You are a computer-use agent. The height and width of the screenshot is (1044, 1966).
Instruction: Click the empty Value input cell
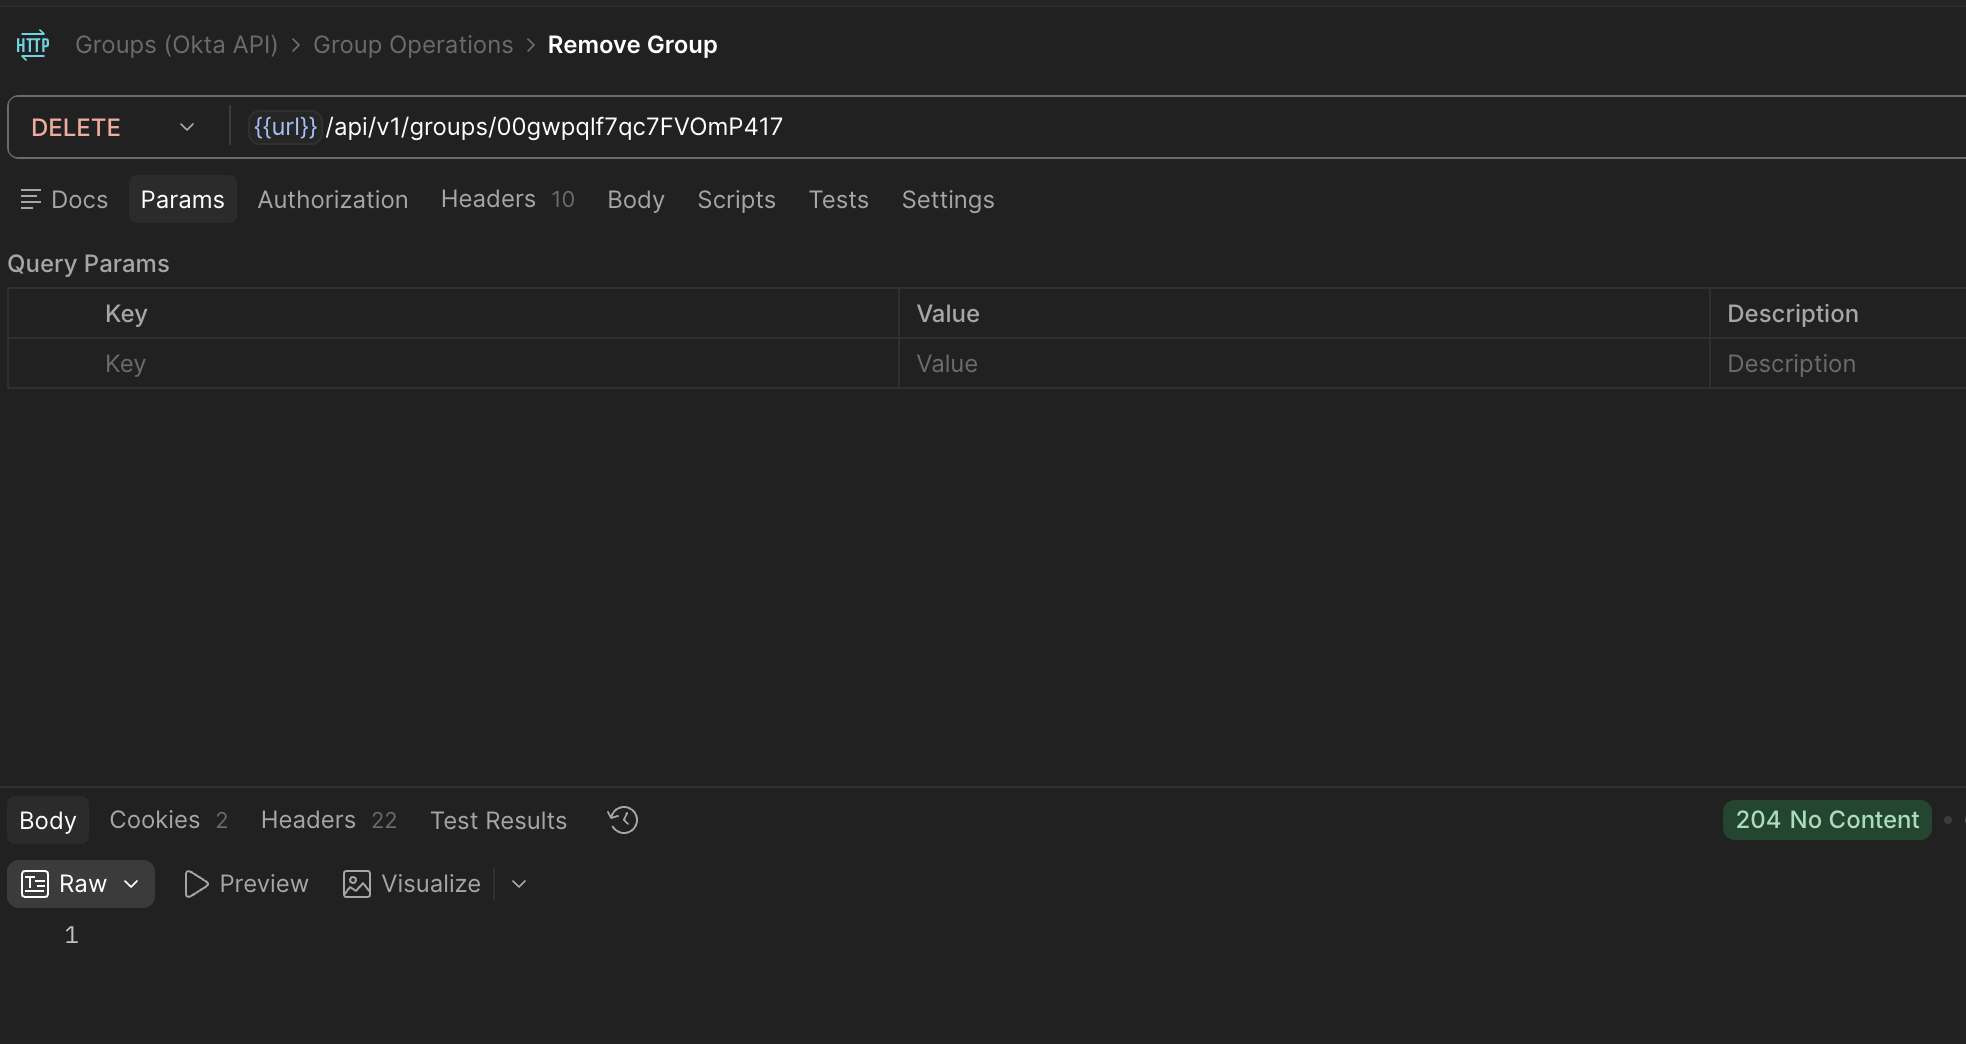1305,363
